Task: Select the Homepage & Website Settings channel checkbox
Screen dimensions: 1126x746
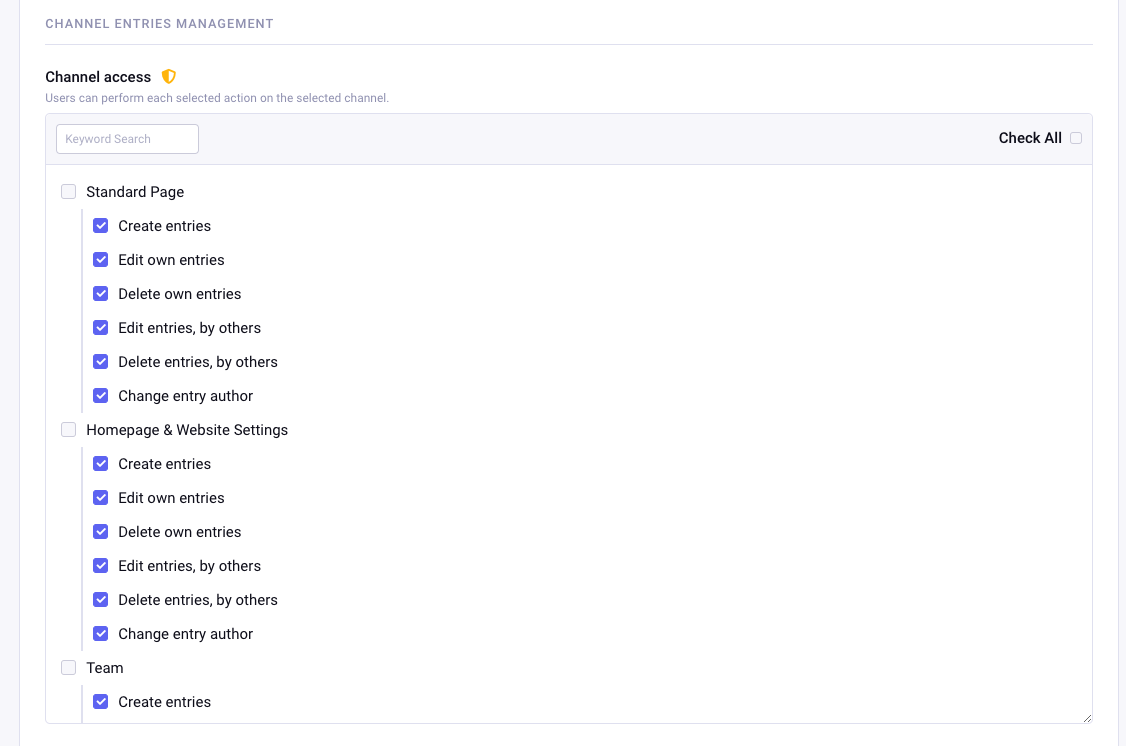Action: point(68,429)
